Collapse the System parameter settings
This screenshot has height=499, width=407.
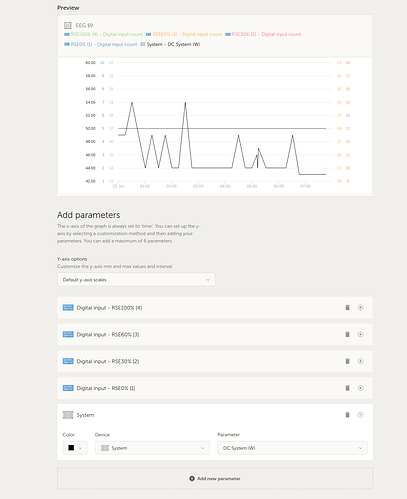[x=360, y=415]
